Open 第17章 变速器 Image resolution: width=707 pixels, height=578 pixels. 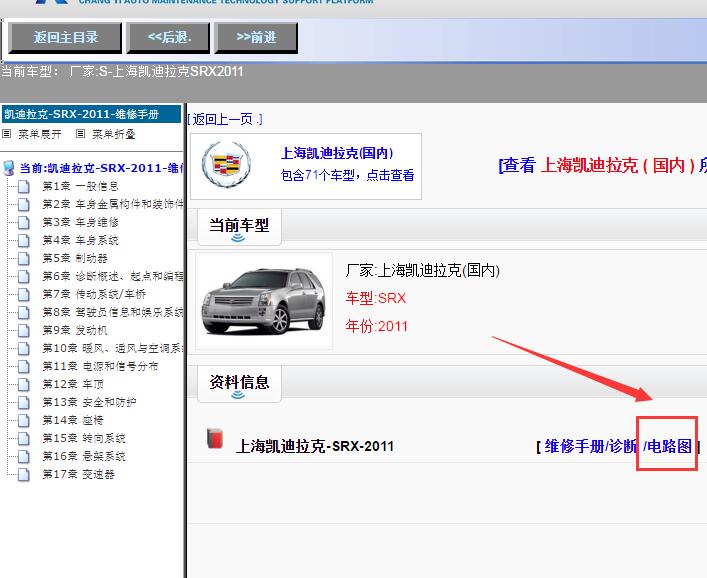click(x=78, y=475)
